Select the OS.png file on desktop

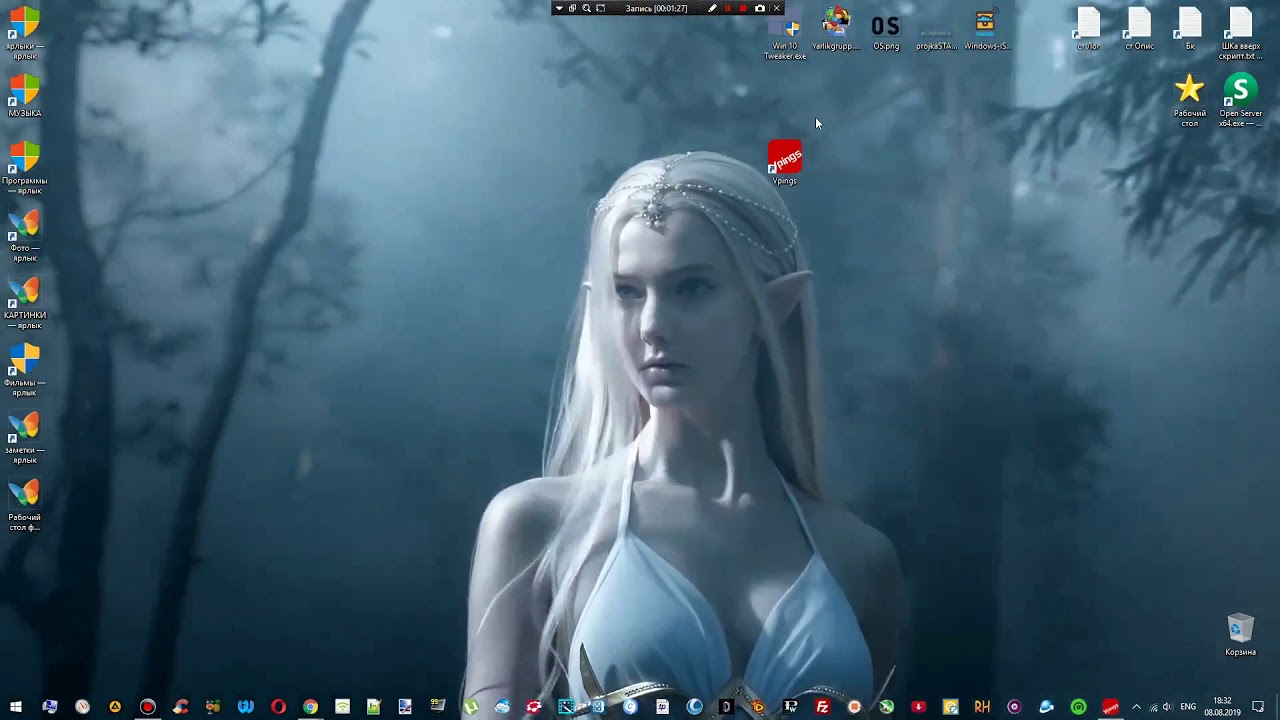886,30
